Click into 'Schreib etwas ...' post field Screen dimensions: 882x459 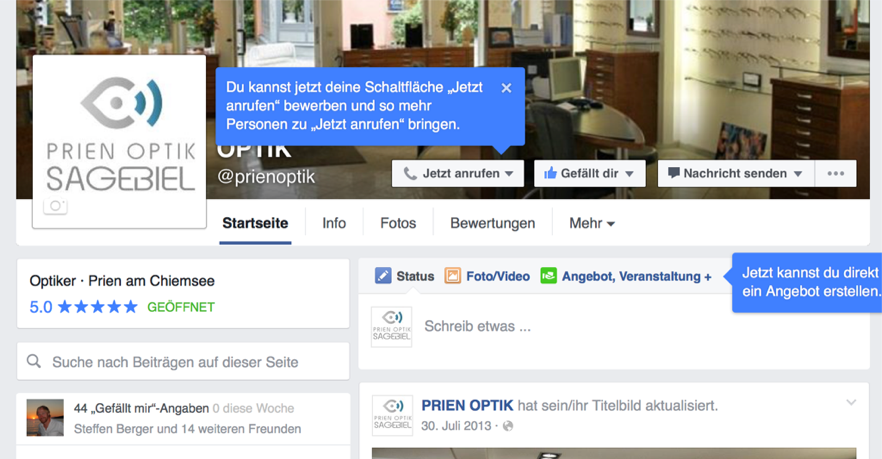pos(600,326)
